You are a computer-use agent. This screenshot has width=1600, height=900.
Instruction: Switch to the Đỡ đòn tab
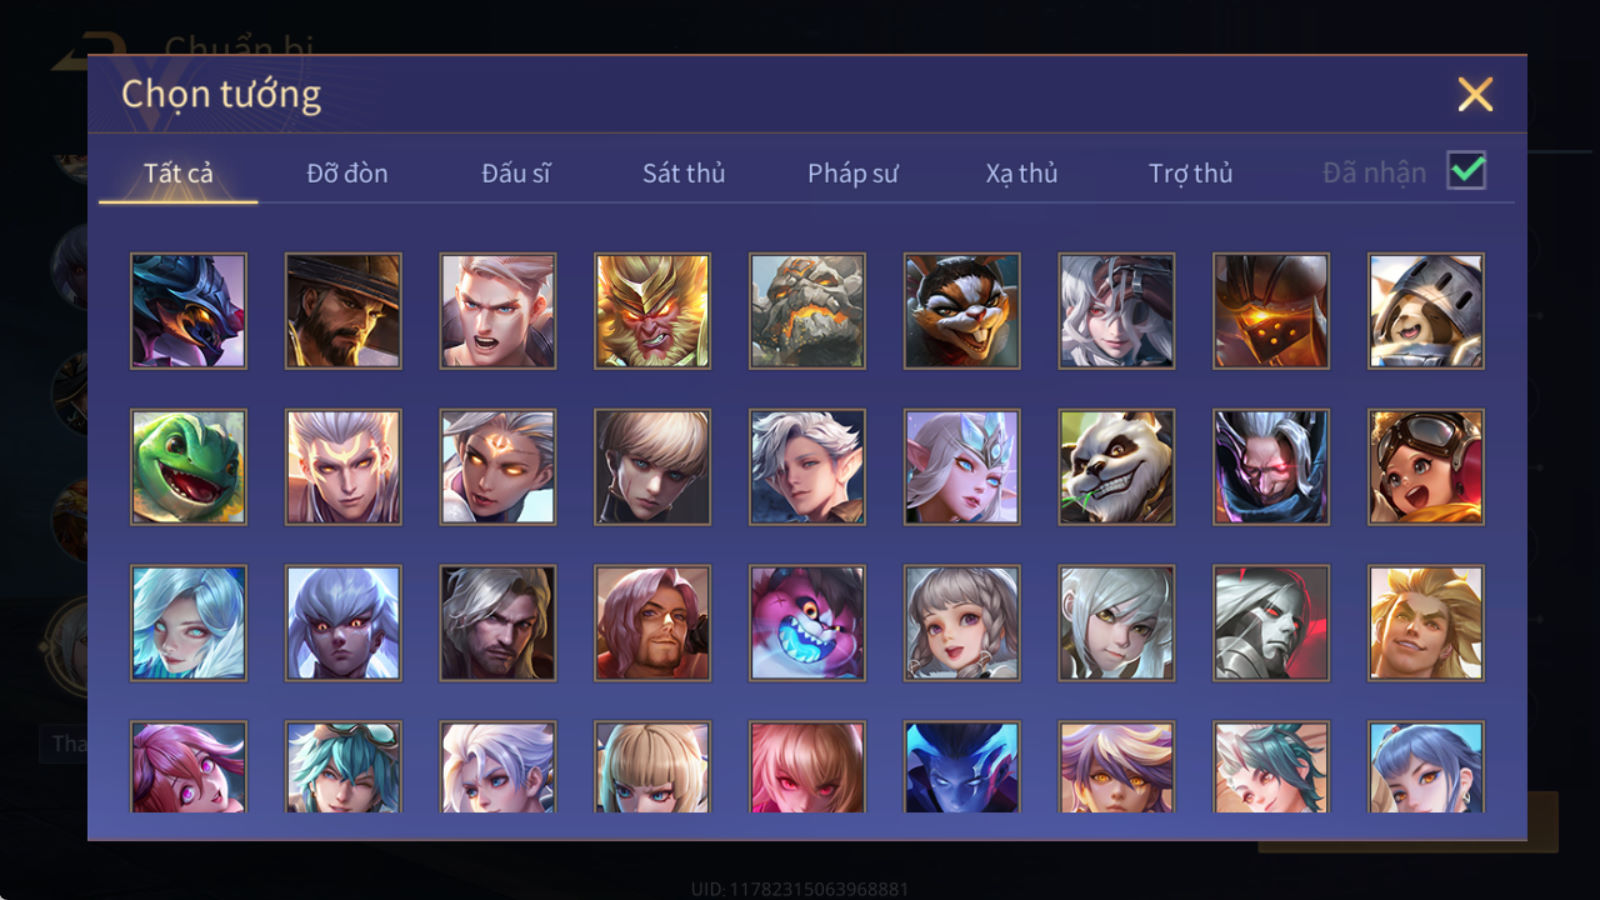tap(347, 173)
